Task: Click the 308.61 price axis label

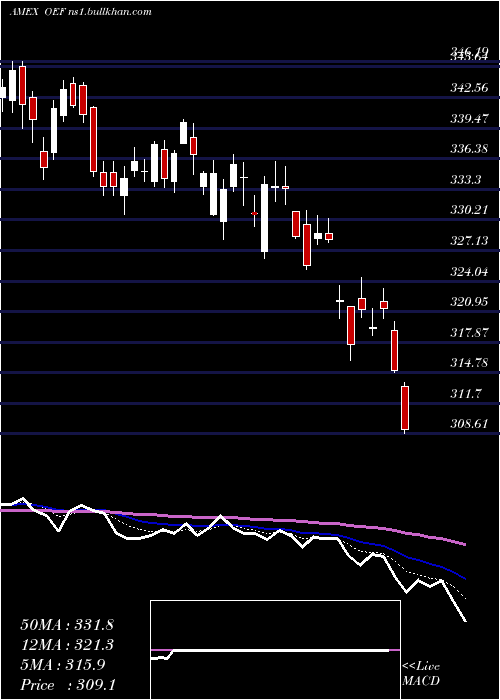Action: click(469, 424)
